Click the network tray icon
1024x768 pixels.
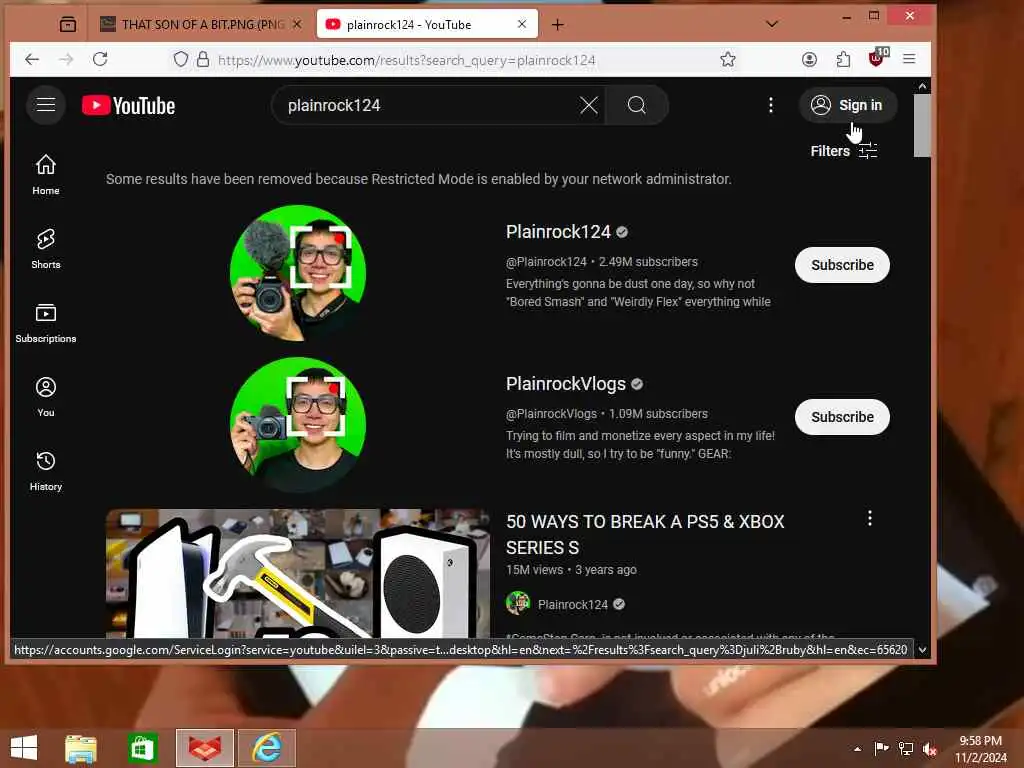(906, 748)
